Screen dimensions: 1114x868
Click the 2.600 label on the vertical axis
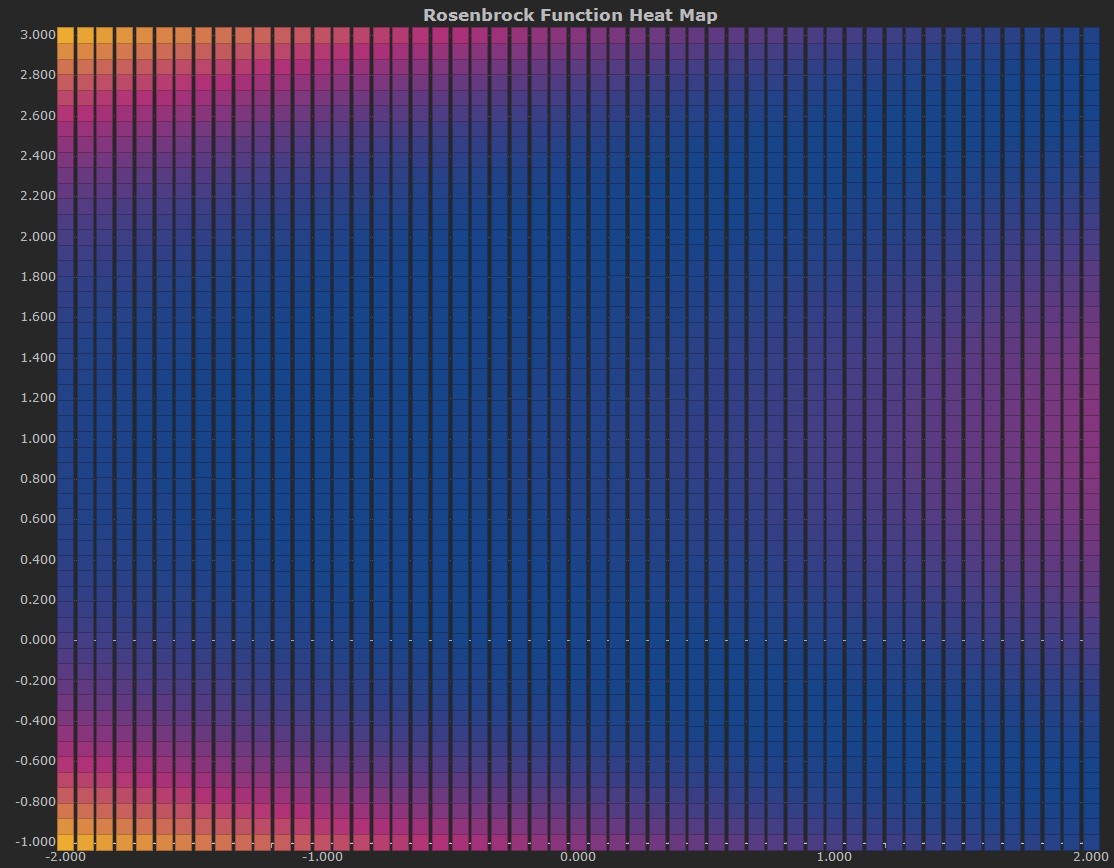[38, 115]
